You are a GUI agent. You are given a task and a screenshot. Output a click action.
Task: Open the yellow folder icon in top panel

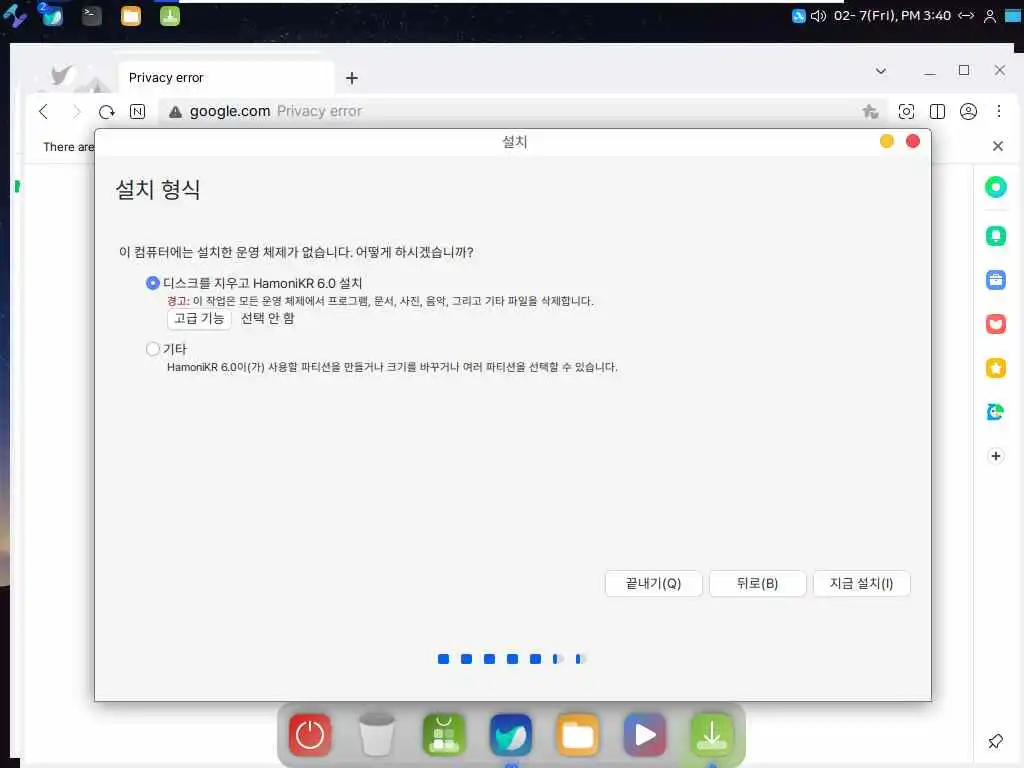(131, 16)
